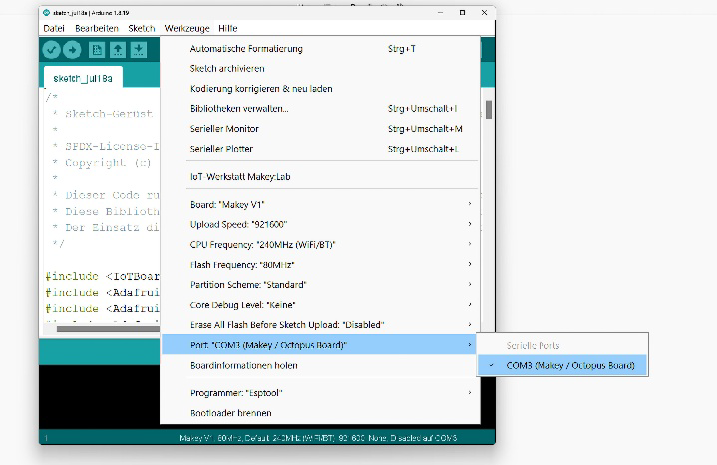
Task: Click the Verify sketch checkmark icon
Action: (x=51, y=50)
